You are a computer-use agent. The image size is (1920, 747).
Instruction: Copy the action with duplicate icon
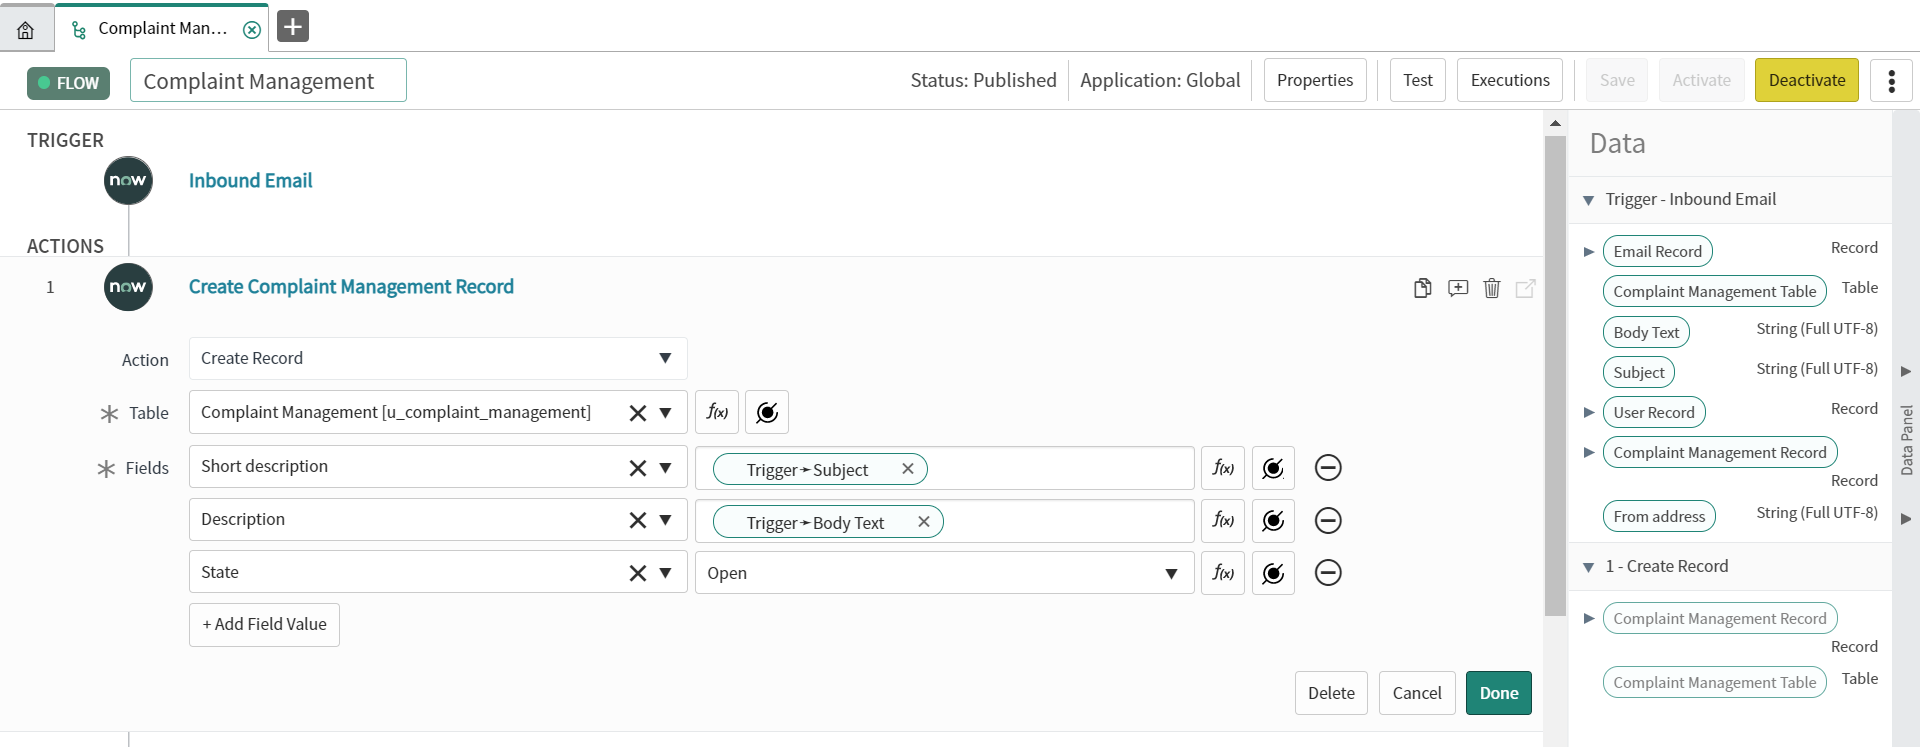click(x=1422, y=288)
